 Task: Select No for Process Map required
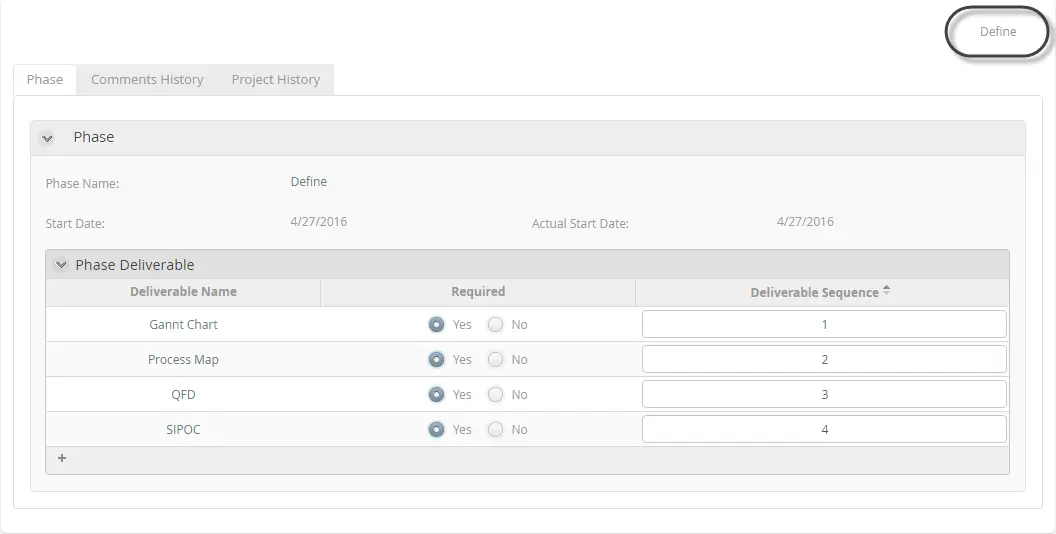click(x=495, y=360)
